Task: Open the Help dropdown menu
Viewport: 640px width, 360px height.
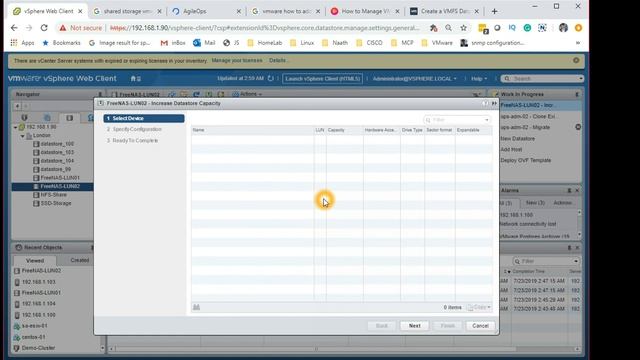Action: point(479,78)
